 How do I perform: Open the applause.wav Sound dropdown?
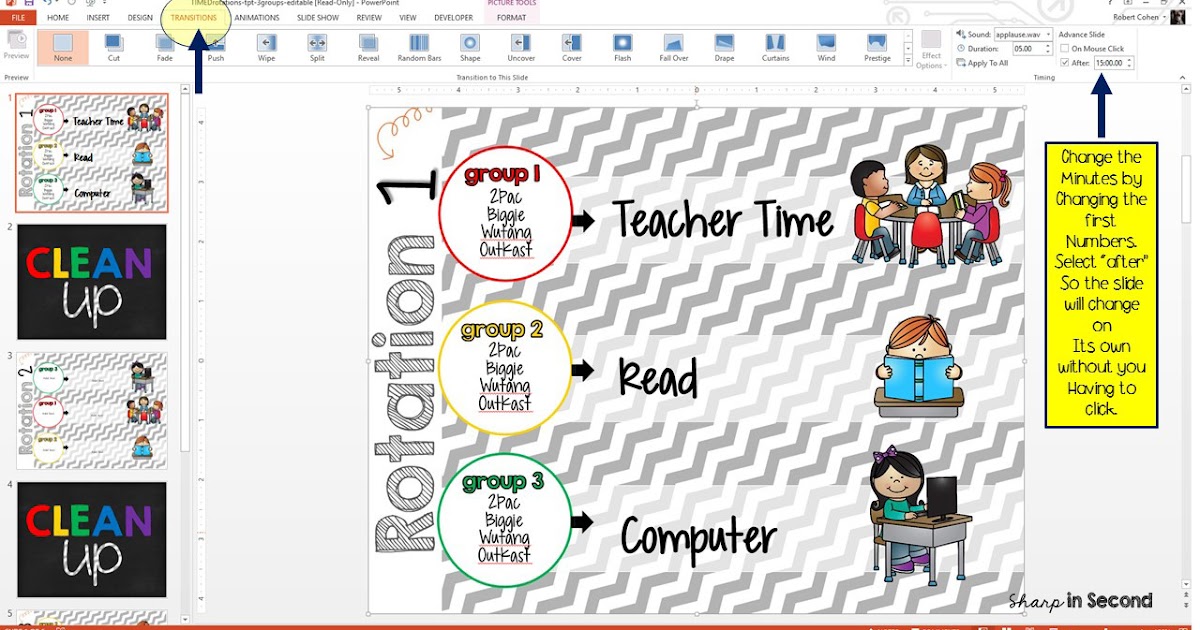1048,35
